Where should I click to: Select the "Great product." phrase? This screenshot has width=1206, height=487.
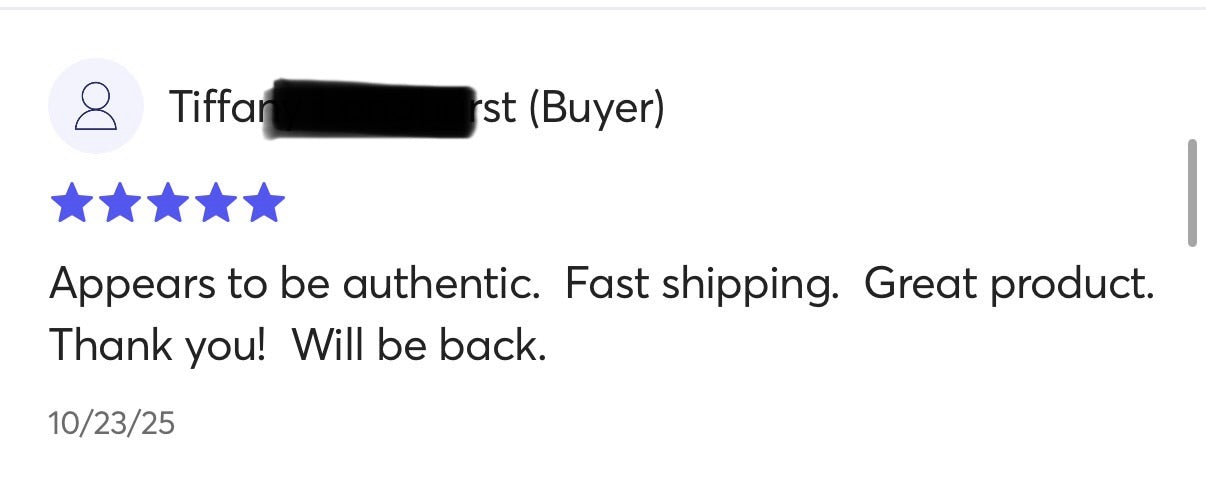[1008, 285]
